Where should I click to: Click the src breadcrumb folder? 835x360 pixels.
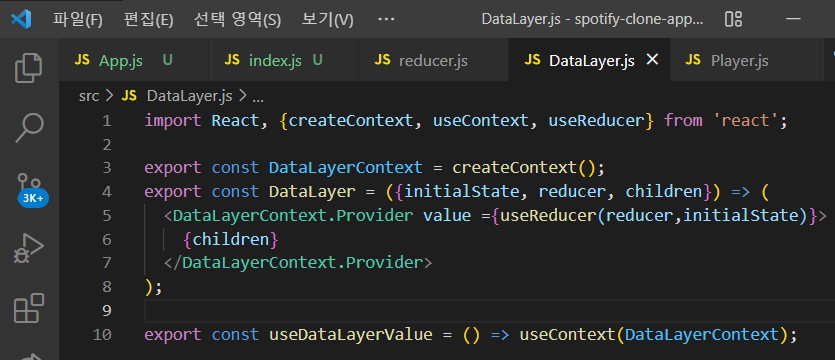point(89,96)
